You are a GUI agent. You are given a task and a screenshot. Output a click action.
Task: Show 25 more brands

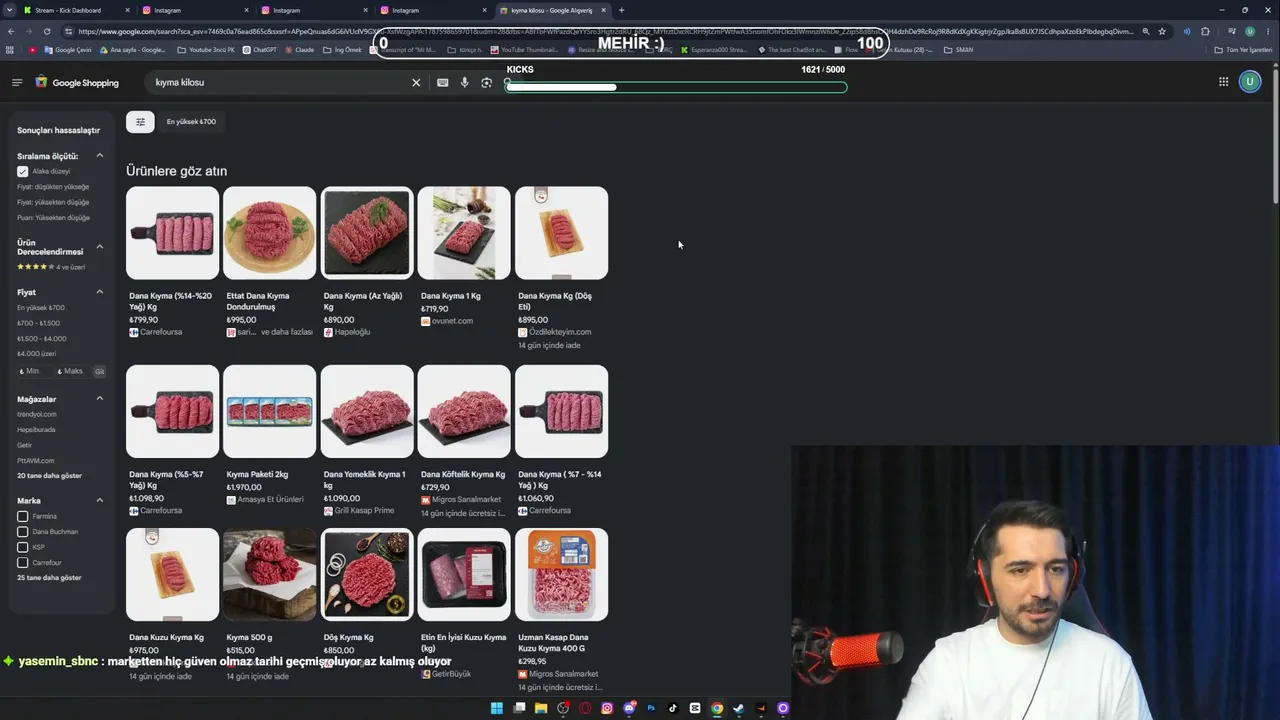point(49,578)
